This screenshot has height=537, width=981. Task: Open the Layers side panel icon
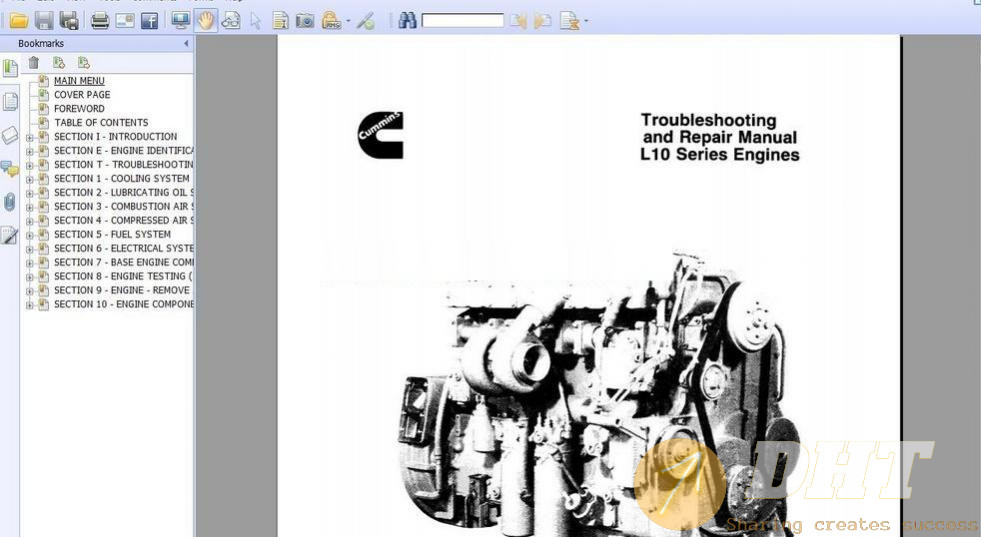[10, 135]
